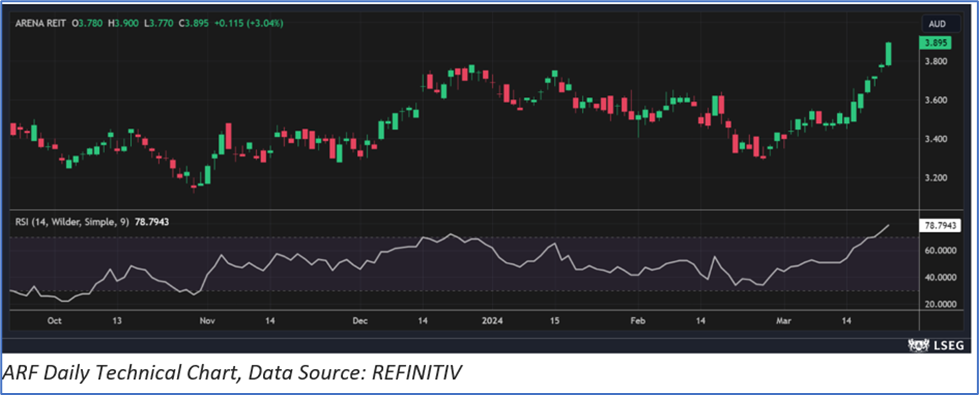Click the Dec date axis label
979x395 pixels.
tap(360, 321)
